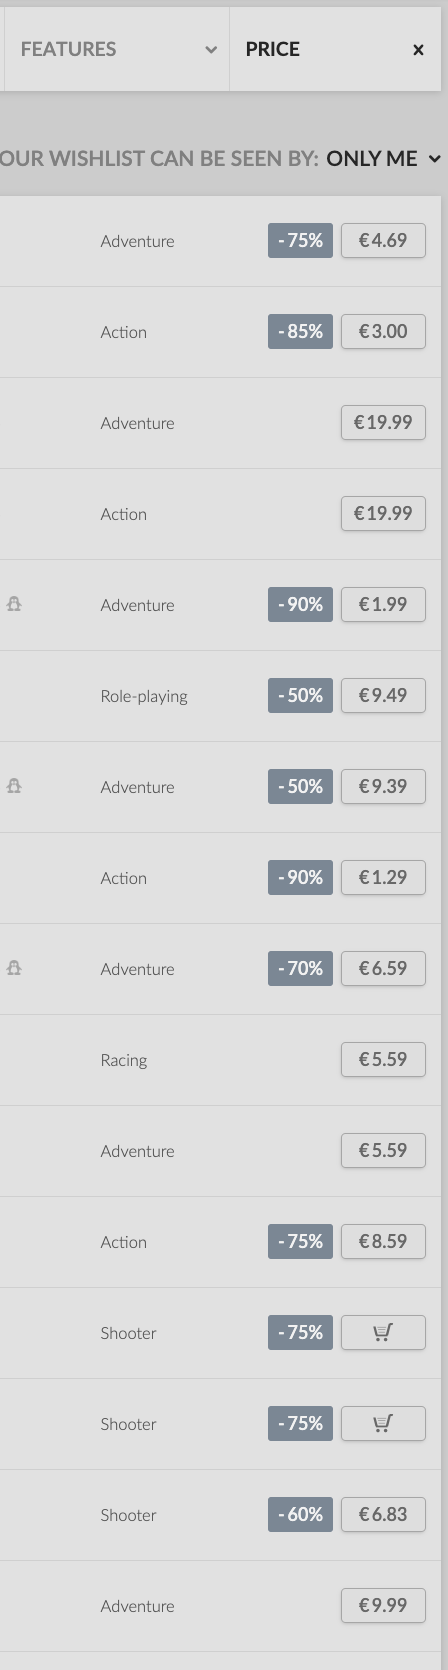Click the €6.83 Shooter price button
This screenshot has height=1670, width=448.
click(x=383, y=1514)
